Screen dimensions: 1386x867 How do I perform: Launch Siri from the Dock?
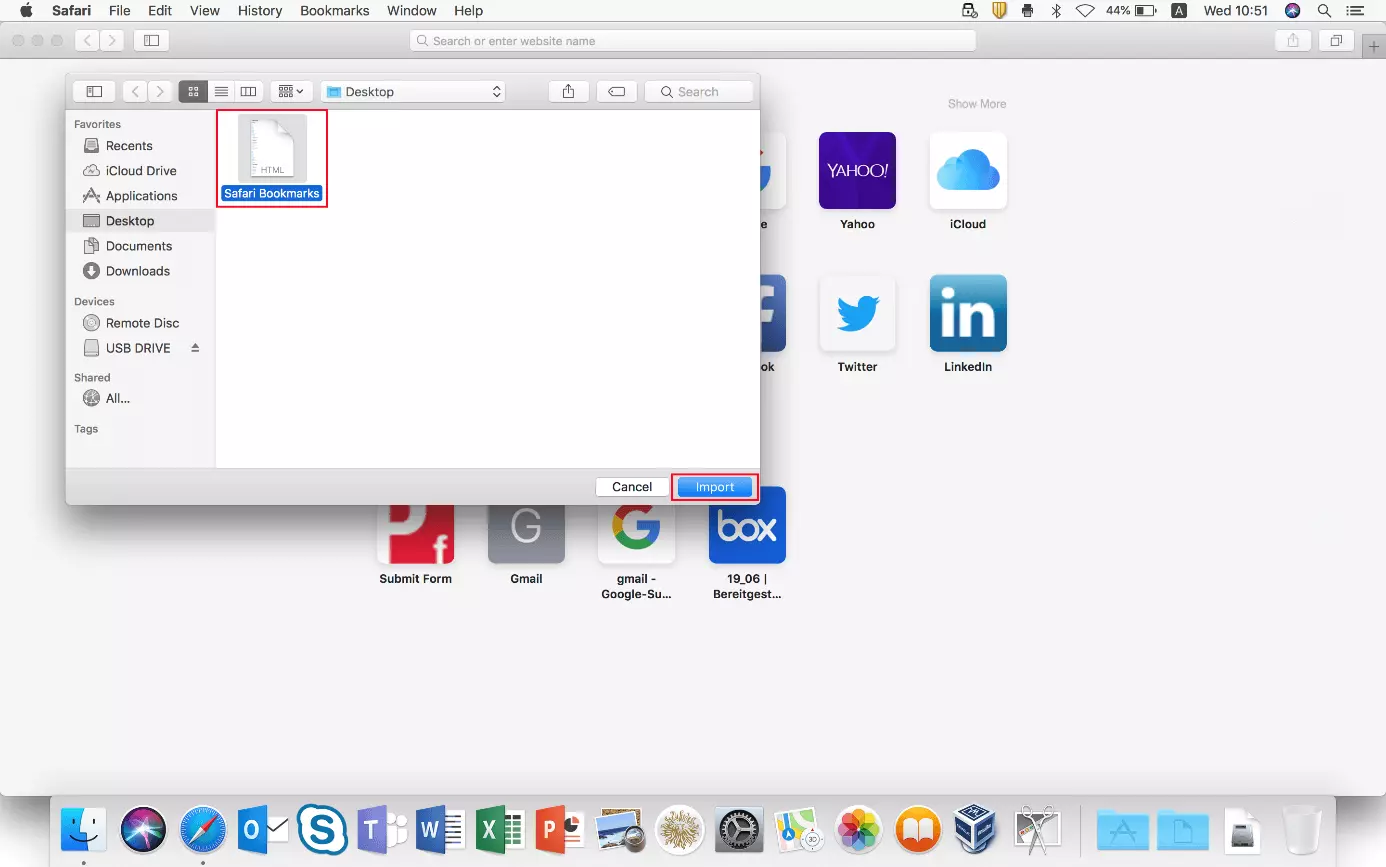tap(143, 829)
